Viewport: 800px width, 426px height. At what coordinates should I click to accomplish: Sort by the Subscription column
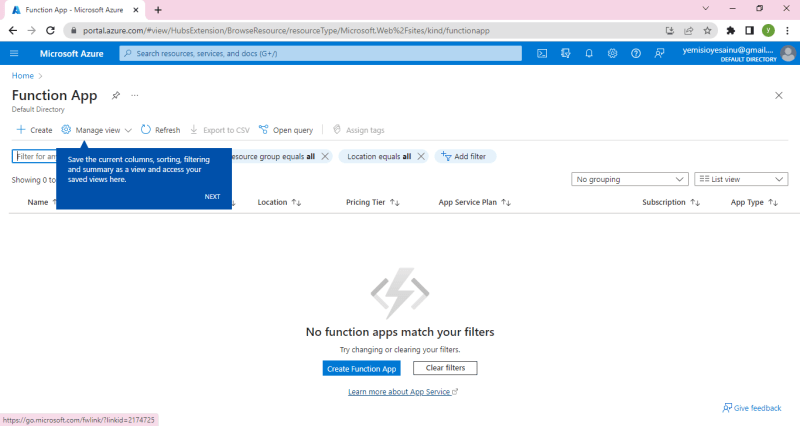[x=671, y=202]
